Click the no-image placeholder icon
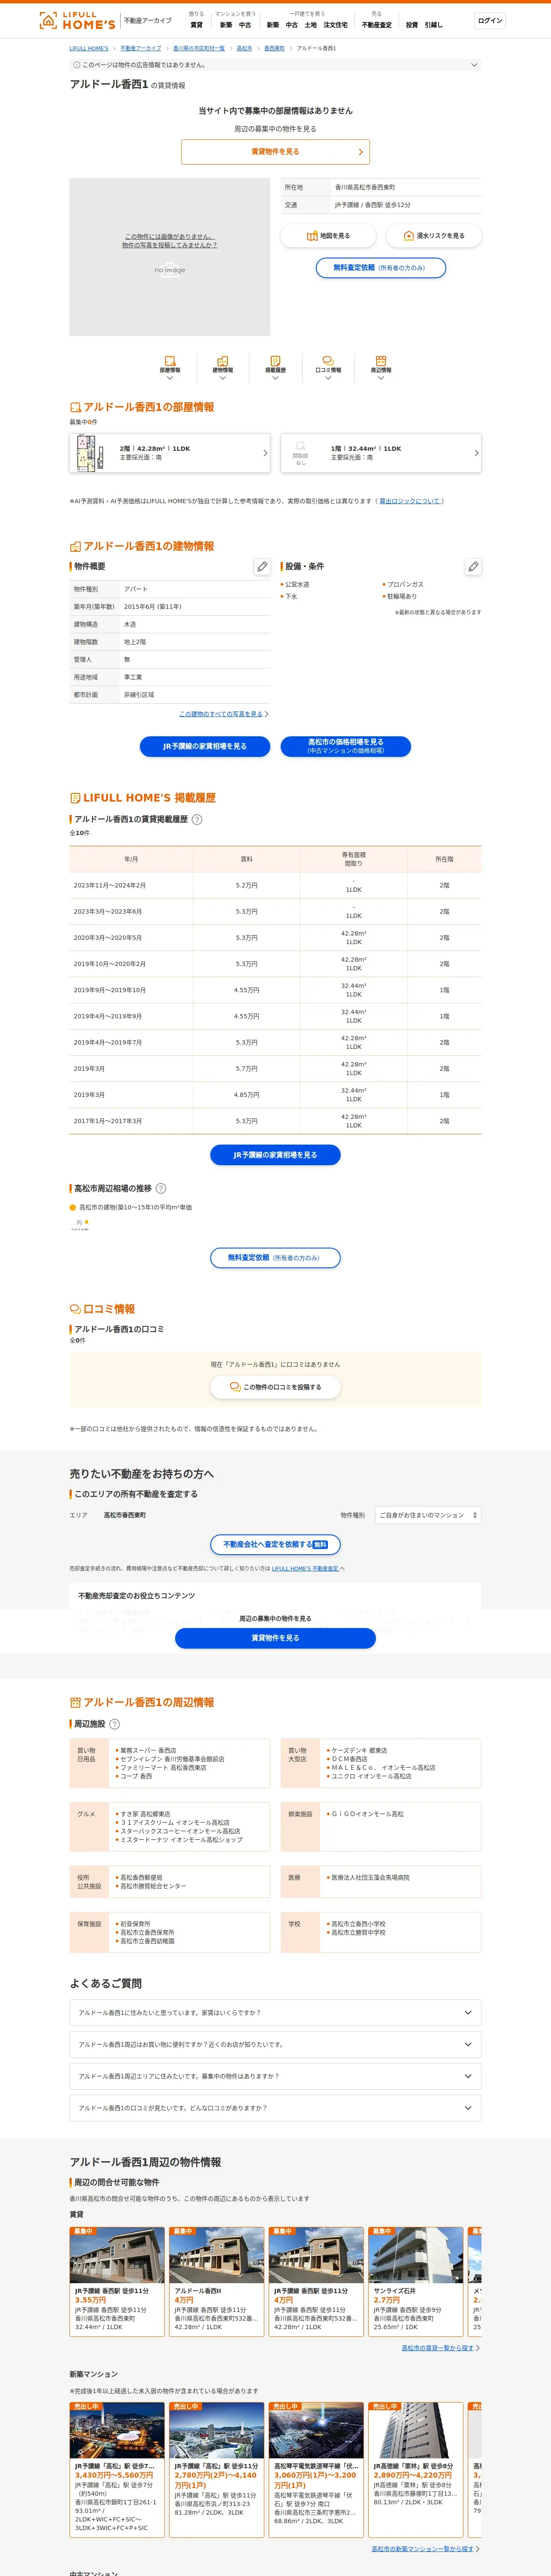This screenshot has height=2576, width=551. tap(170, 270)
